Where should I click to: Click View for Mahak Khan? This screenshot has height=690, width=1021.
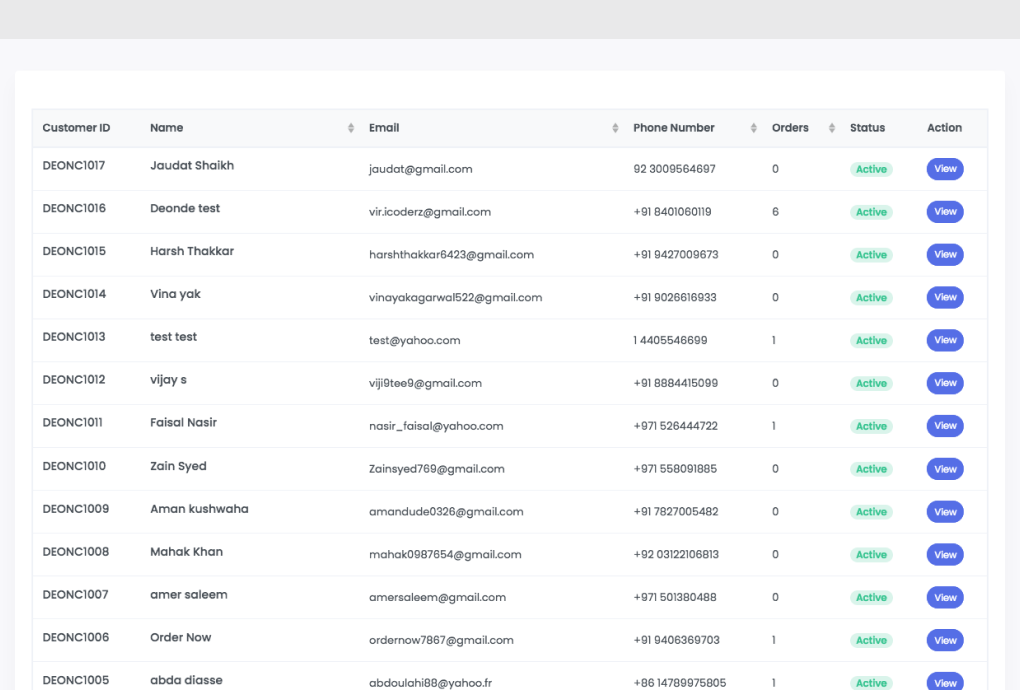[x=945, y=555]
